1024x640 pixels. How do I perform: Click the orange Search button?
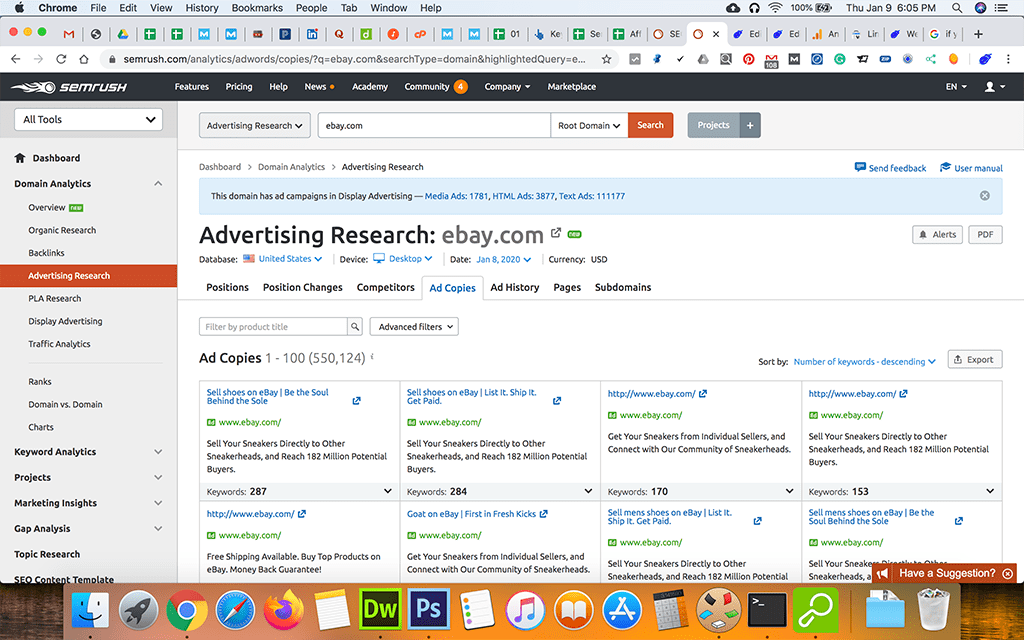coord(650,125)
